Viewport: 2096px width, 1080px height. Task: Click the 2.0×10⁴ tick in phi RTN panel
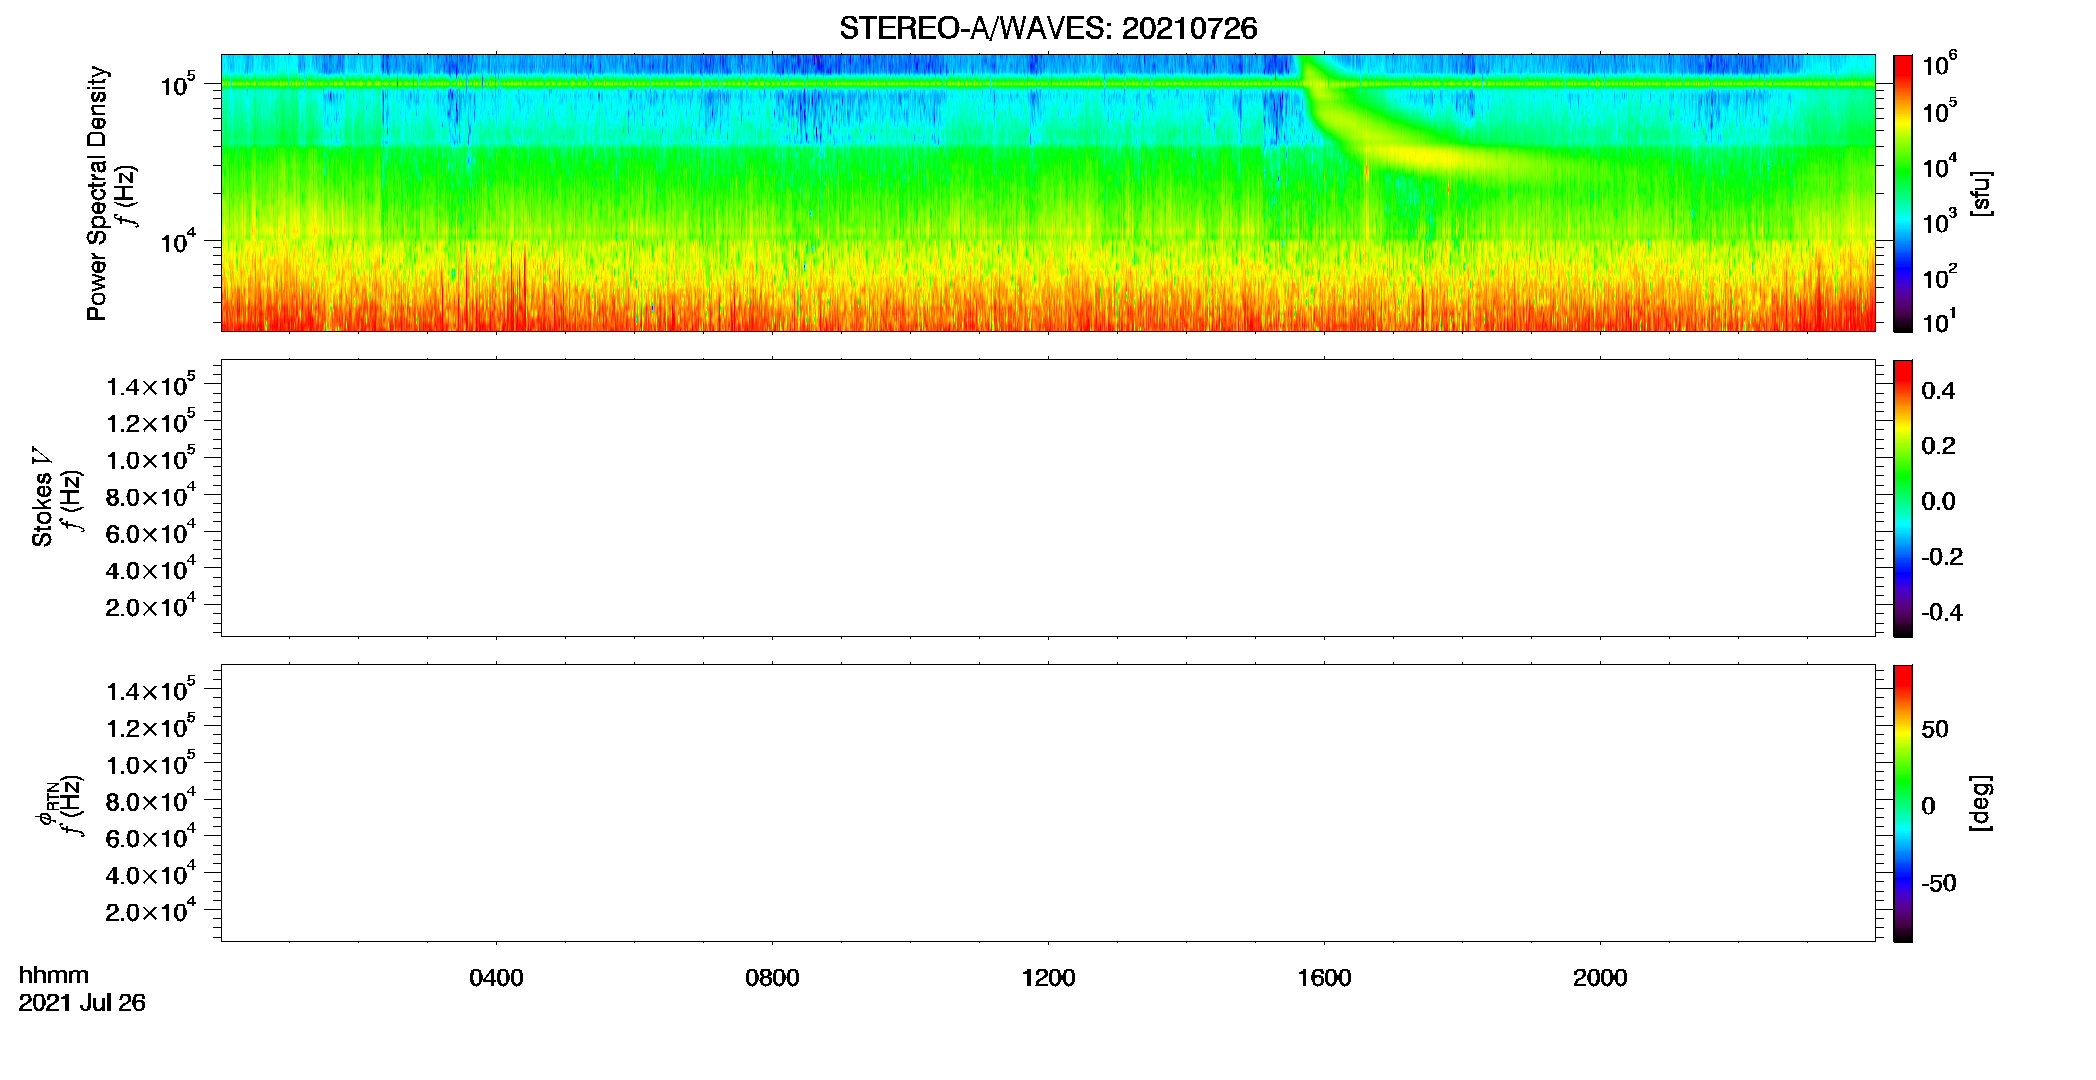[x=151, y=911]
